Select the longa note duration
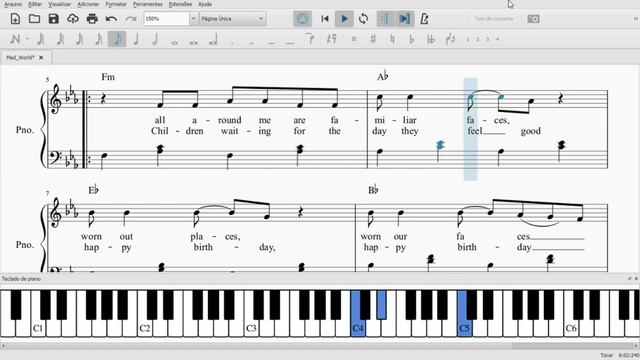The image size is (640, 360). click(x=213, y=40)
